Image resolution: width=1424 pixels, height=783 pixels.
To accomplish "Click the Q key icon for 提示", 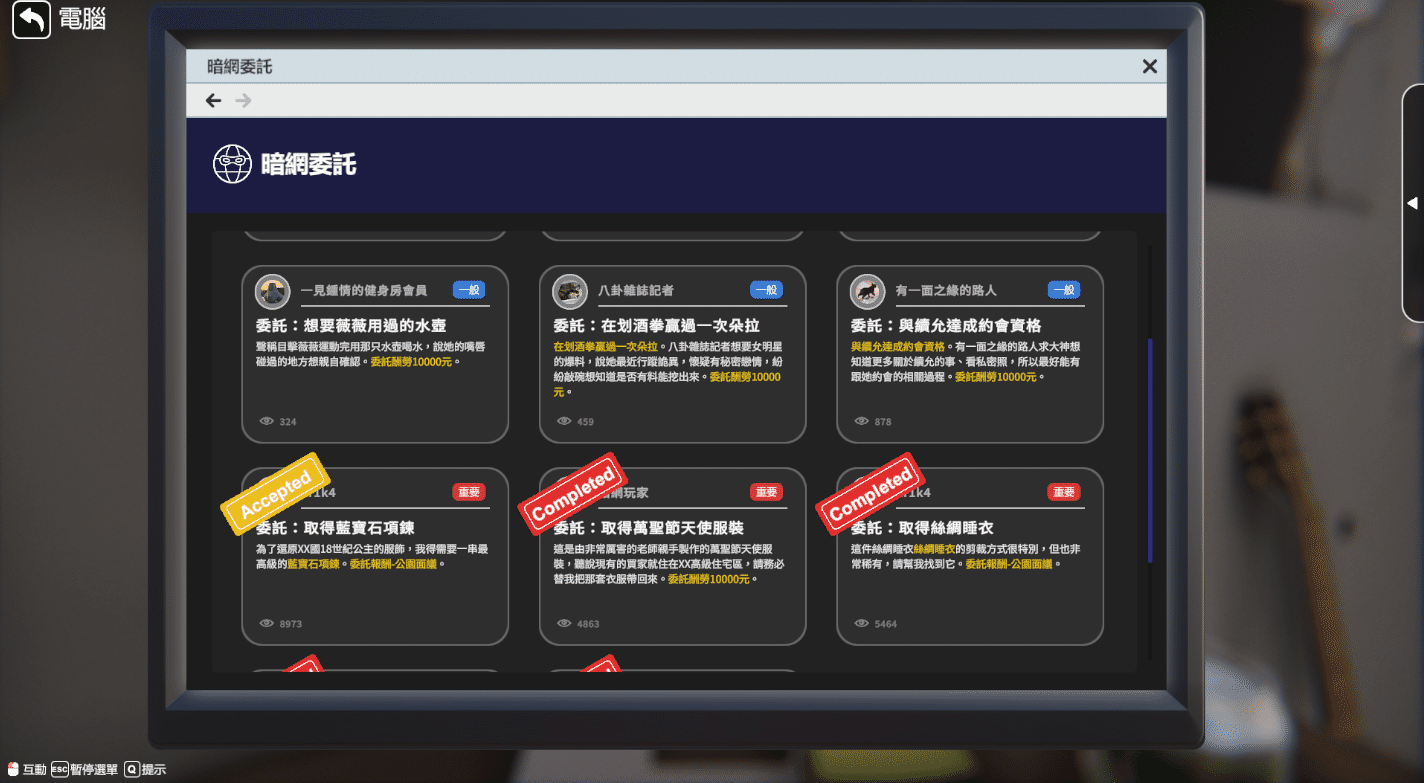I will [x=131, y=770].
